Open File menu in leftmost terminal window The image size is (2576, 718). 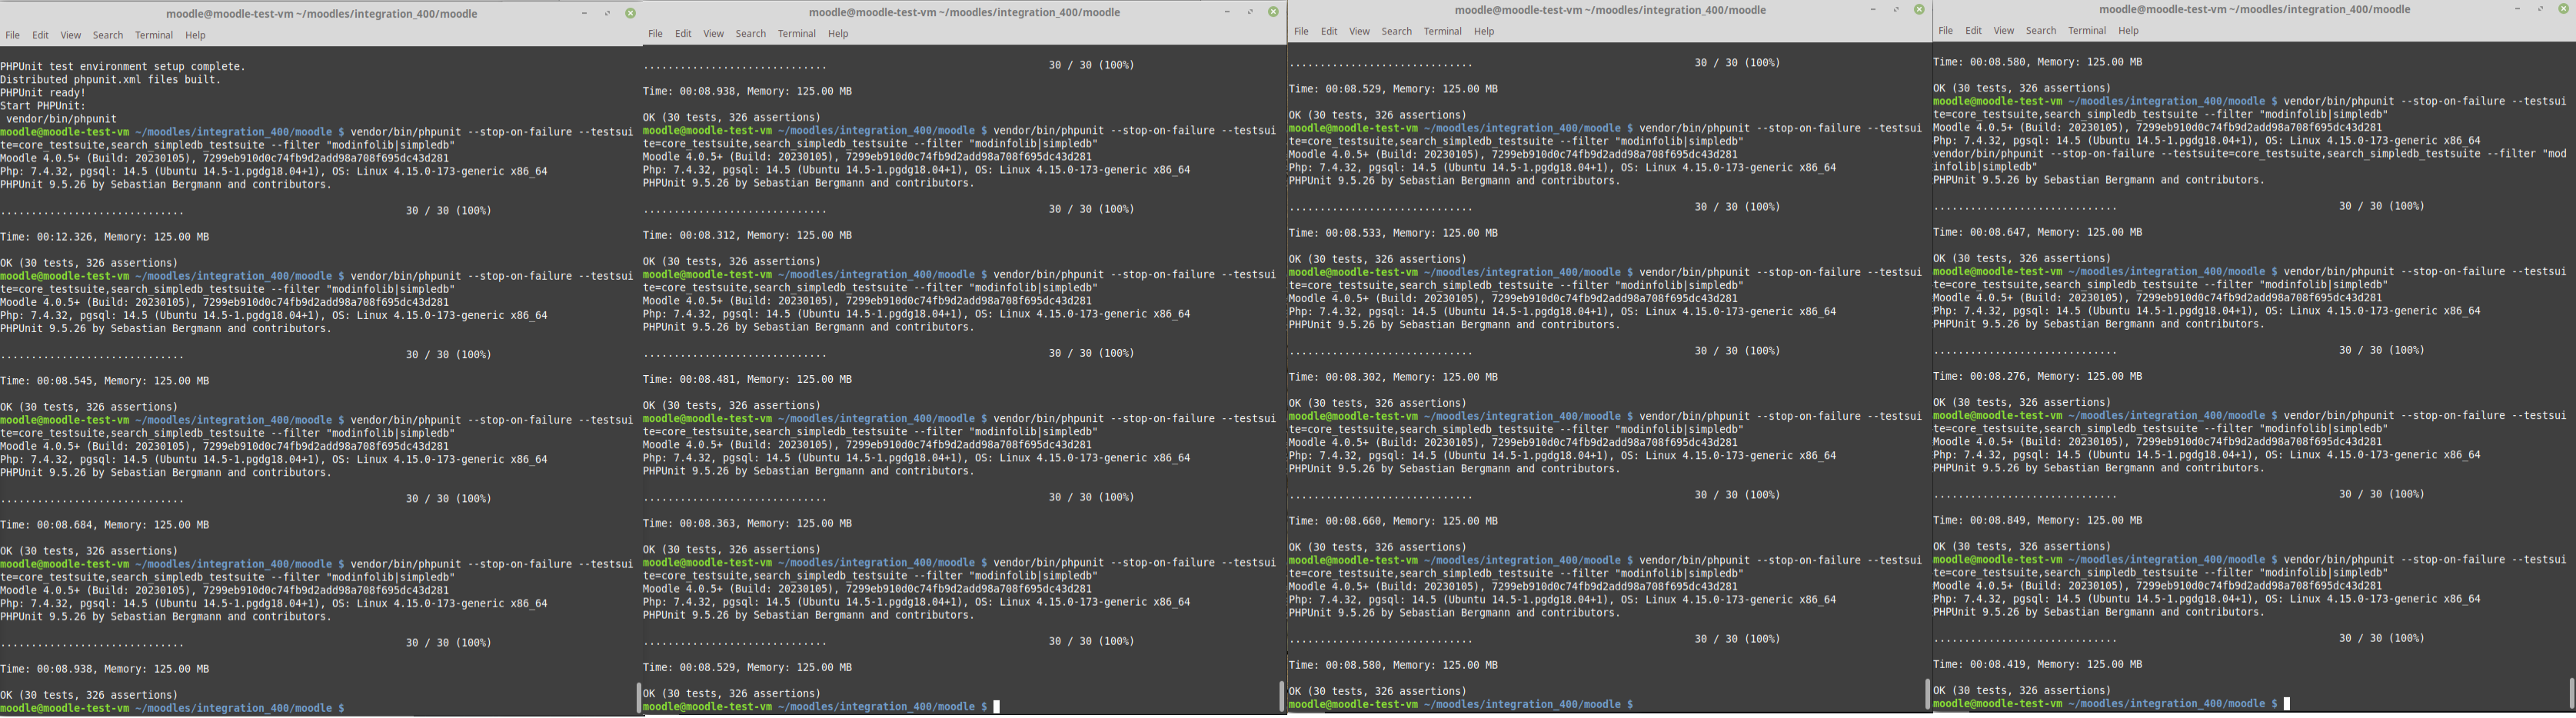coord(13,35)
